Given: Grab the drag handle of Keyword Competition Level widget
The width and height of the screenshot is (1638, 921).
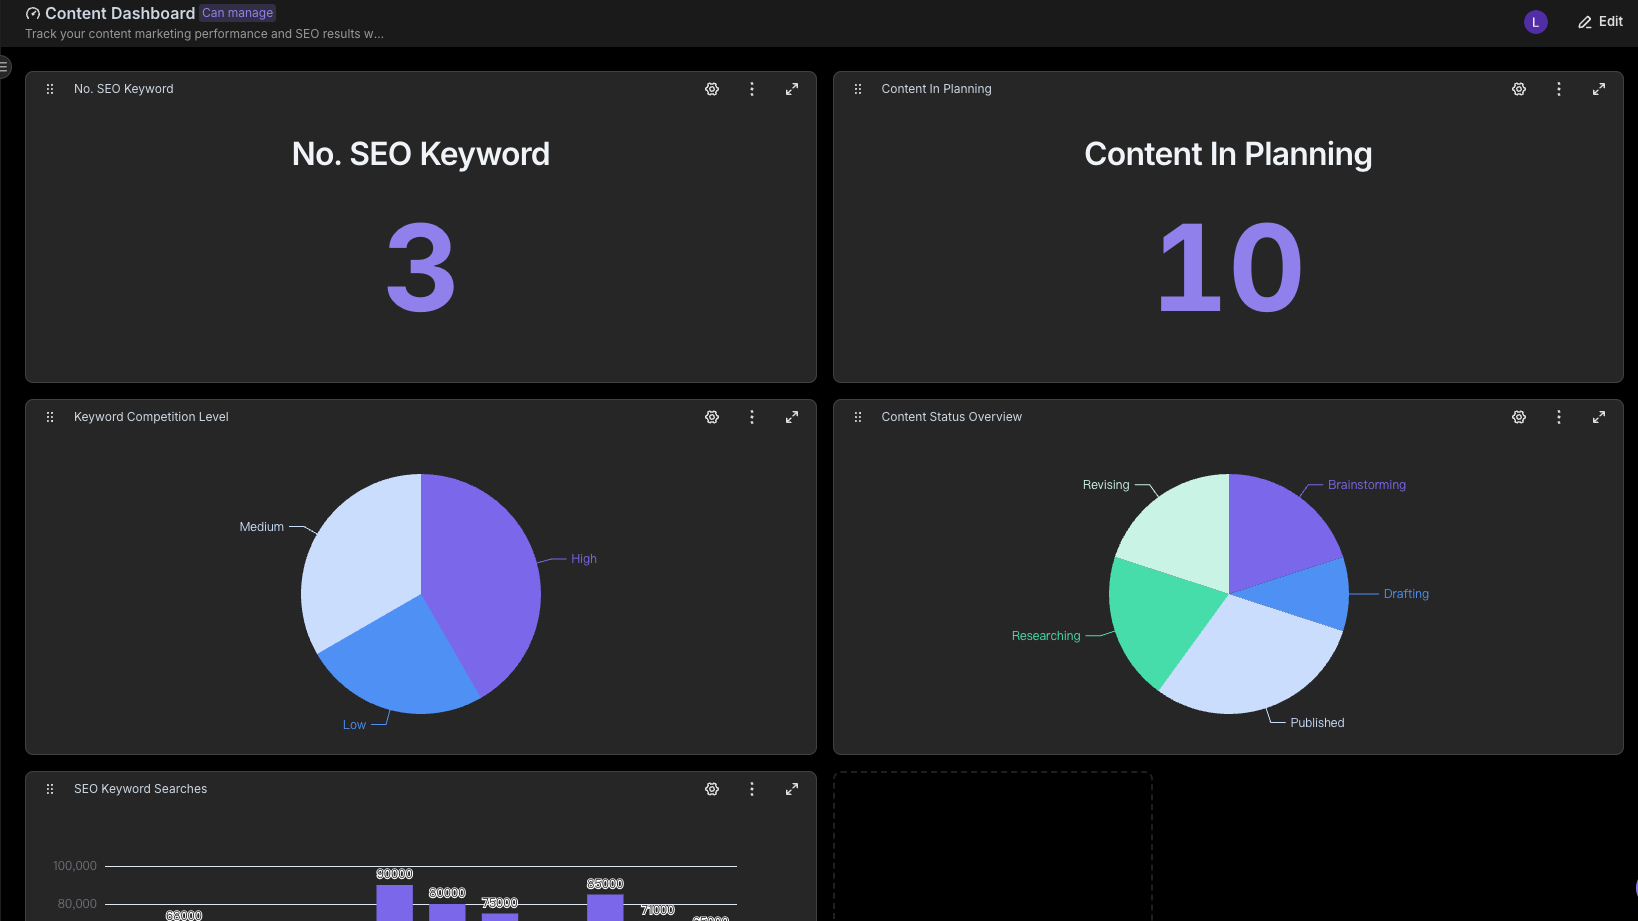Looking at the screenshot, I should 50,417.
